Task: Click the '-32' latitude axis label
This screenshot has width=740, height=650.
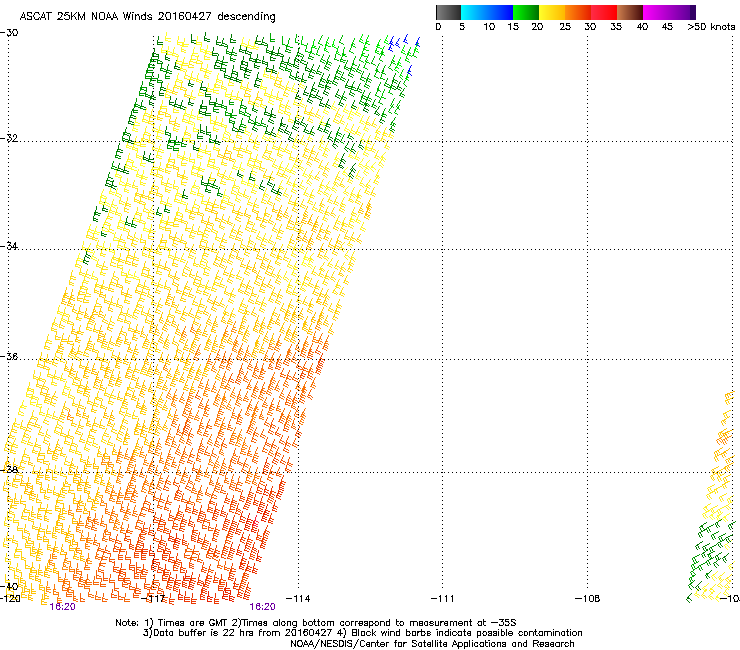Action: pos(9,138)
